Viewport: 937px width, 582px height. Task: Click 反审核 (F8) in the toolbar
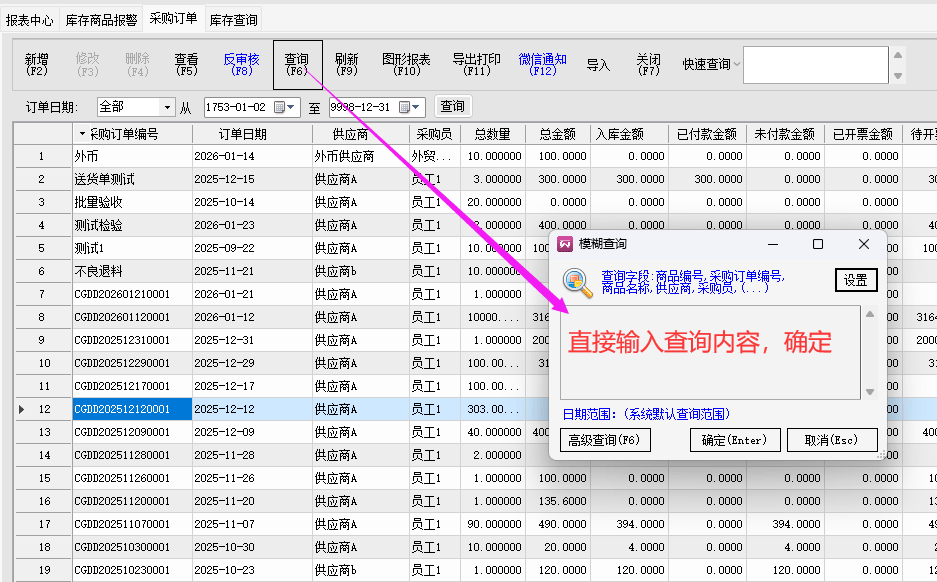[241, 65]
